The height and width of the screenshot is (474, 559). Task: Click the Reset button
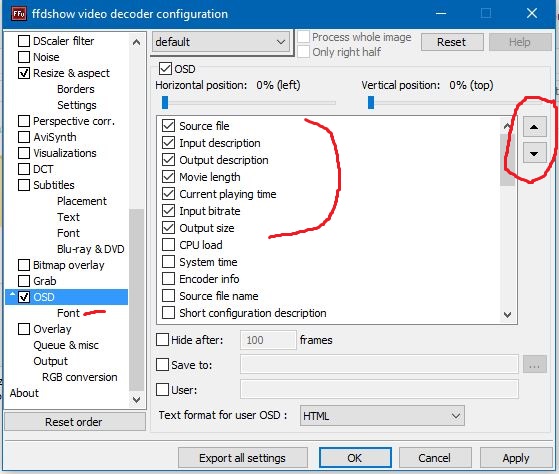tap(452, 42)
